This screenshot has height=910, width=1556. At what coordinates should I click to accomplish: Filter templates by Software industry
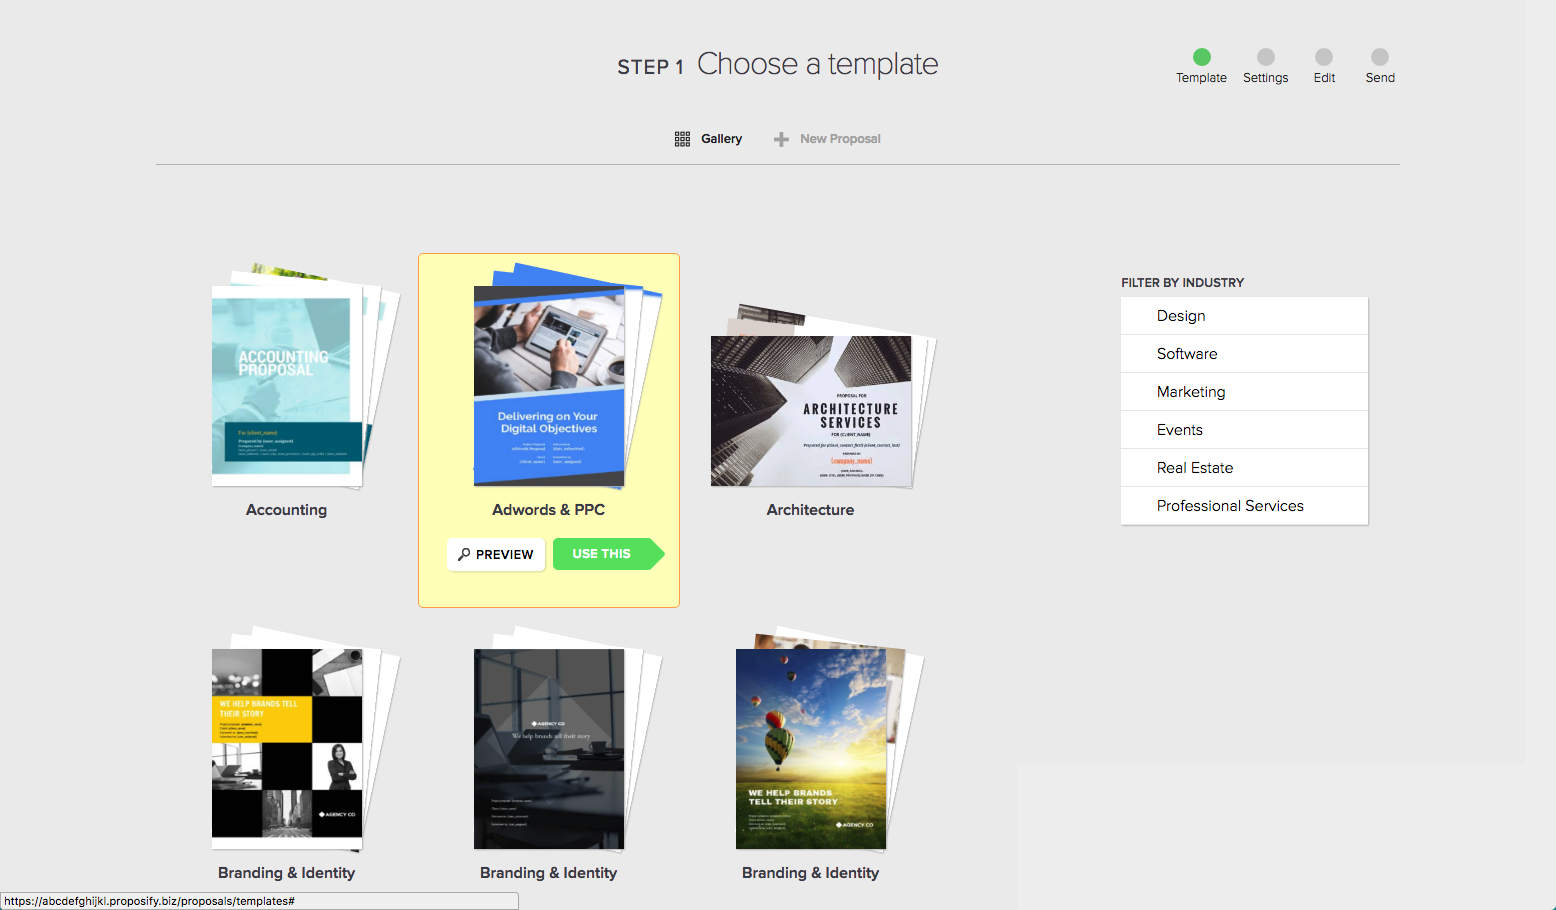[1244, 354]
